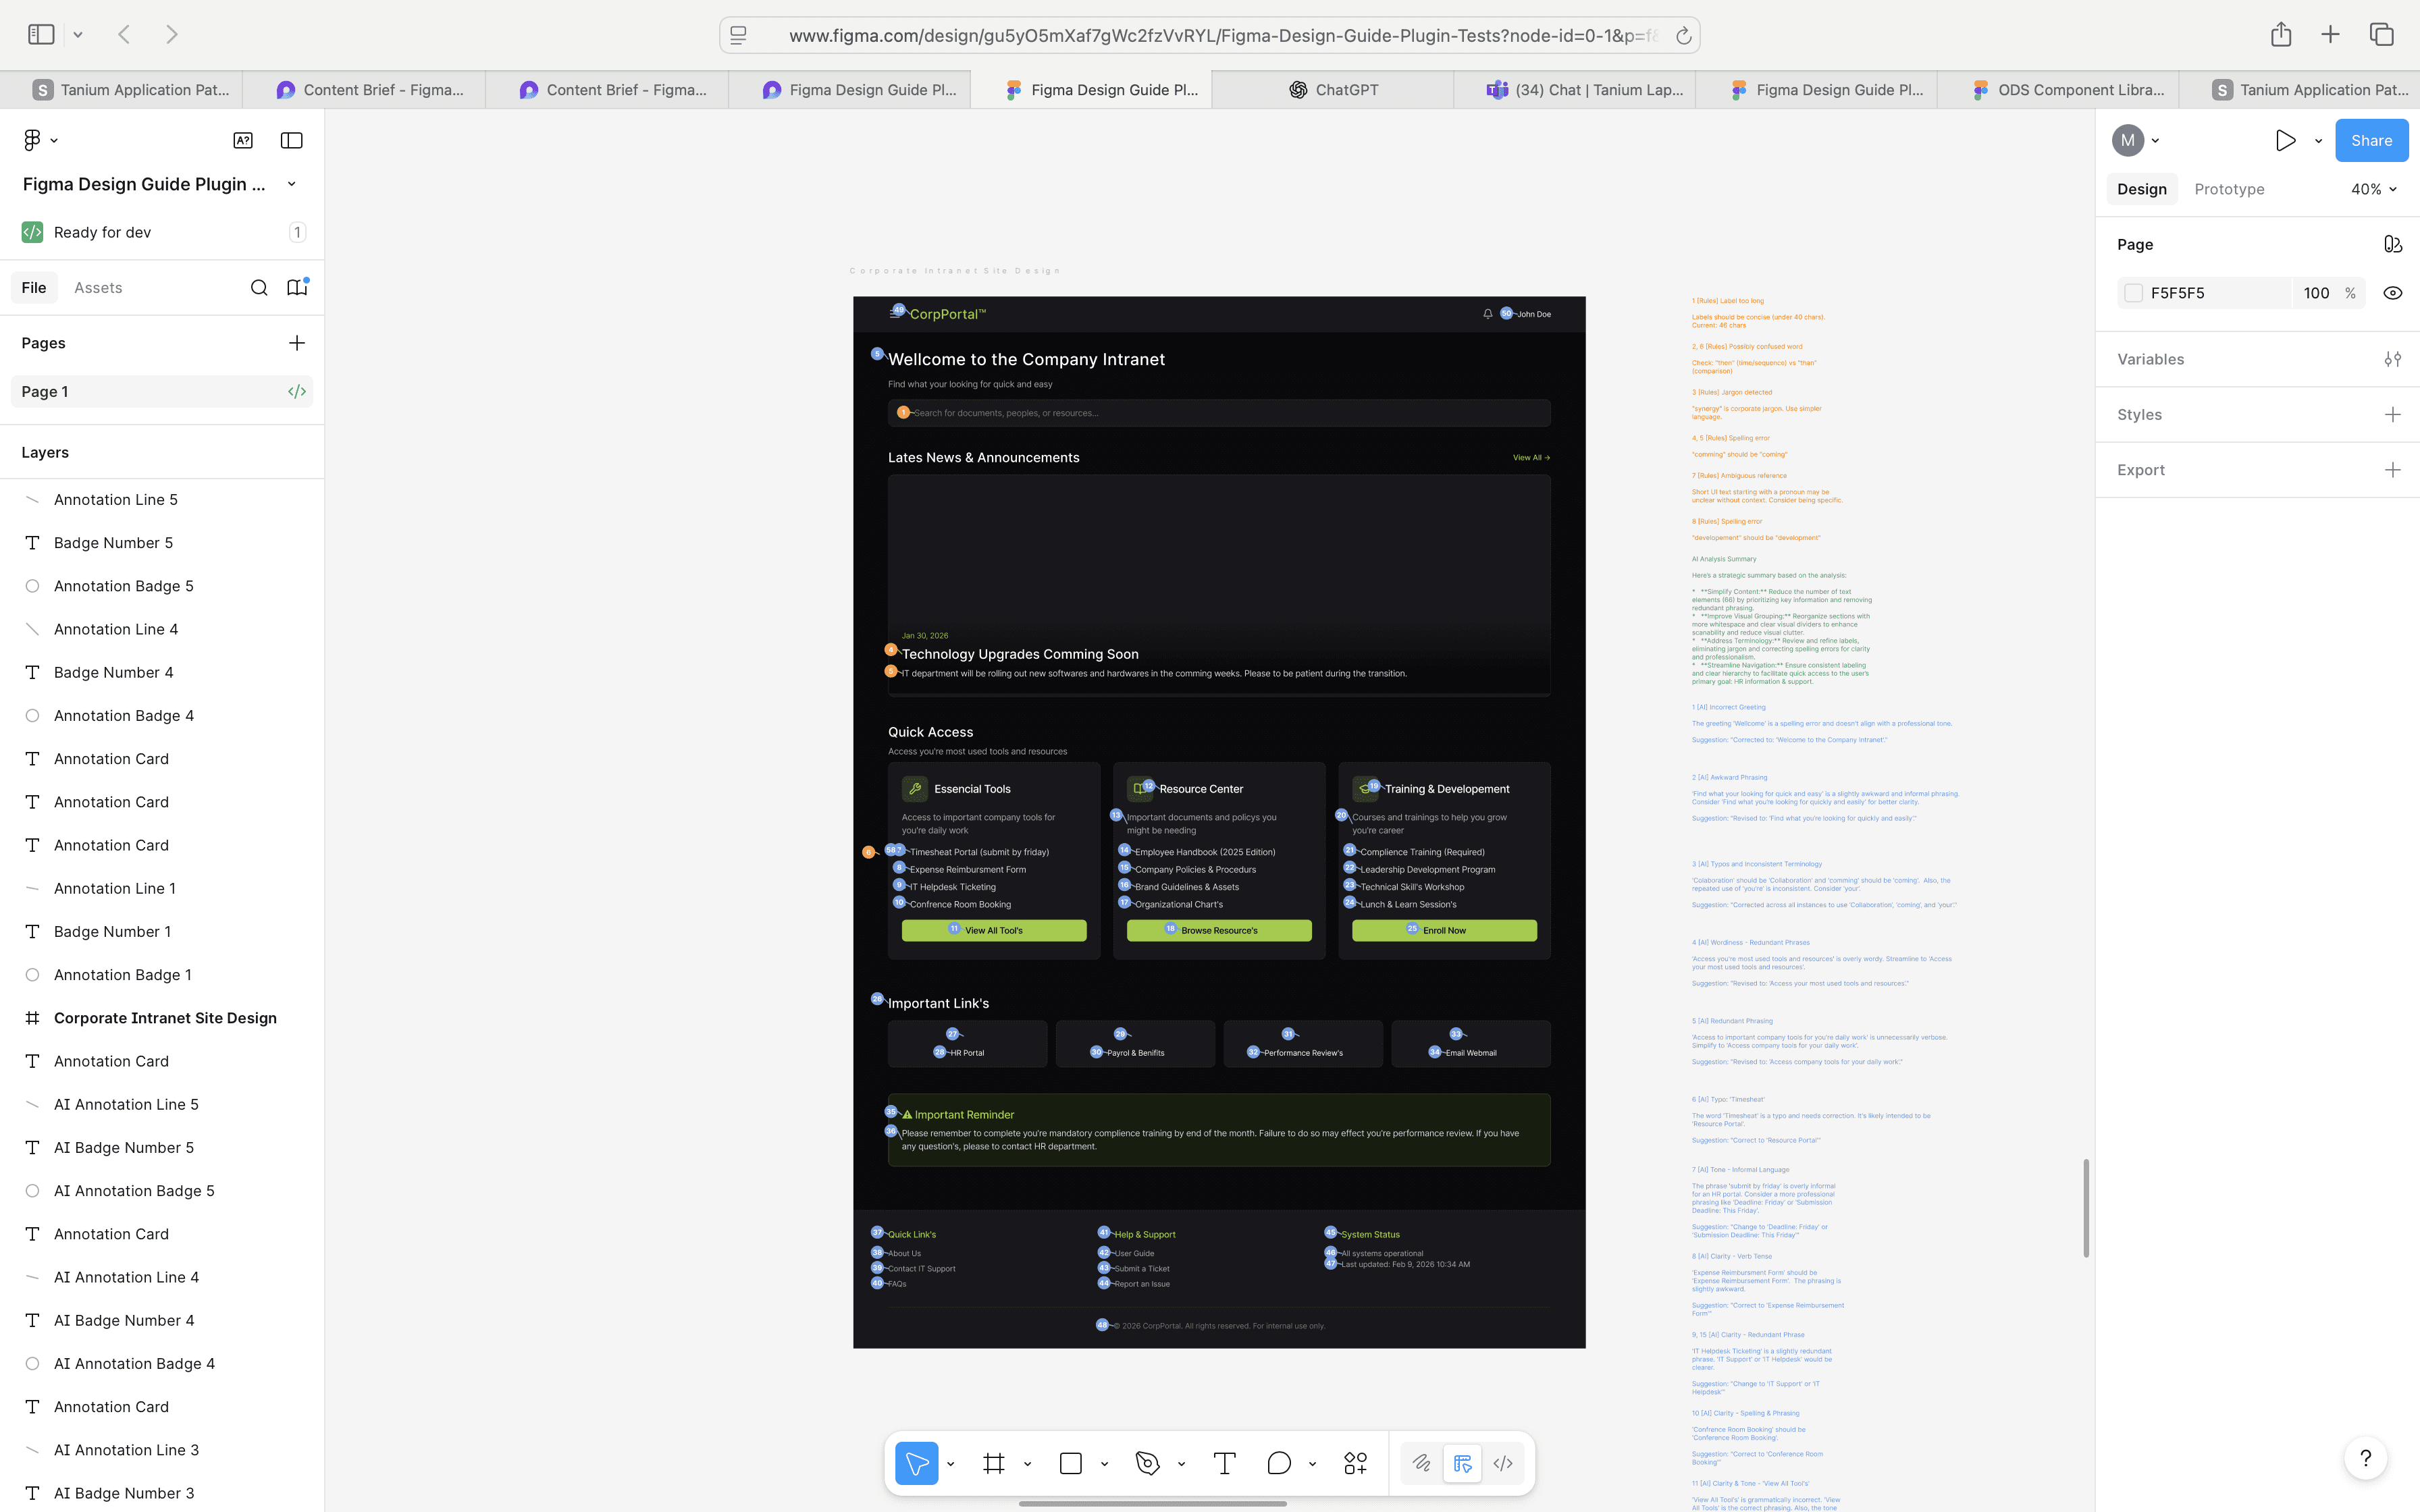Select the Frame tool in bottom toolbar
2420x1512 pixels.
pyautogui.click(x=993, y=1463)
